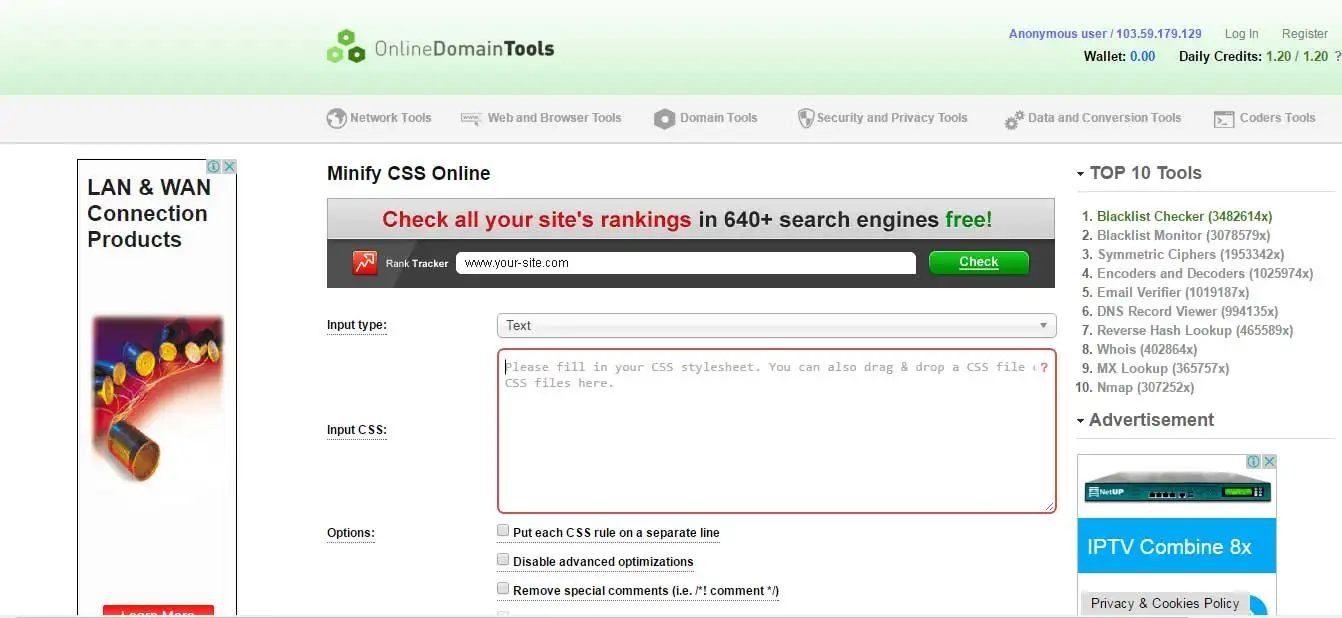This screenshot has width=1342, height=618.
Task: Click the green Check button
Action: (x=979, y=262)
